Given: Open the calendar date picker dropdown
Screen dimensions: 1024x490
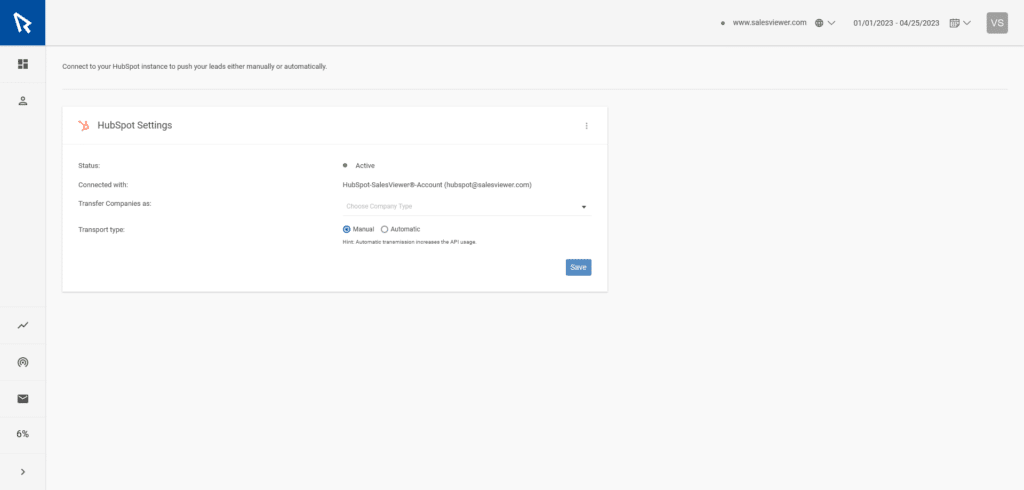Looking at the screenshot, I should tap(960, 22).
